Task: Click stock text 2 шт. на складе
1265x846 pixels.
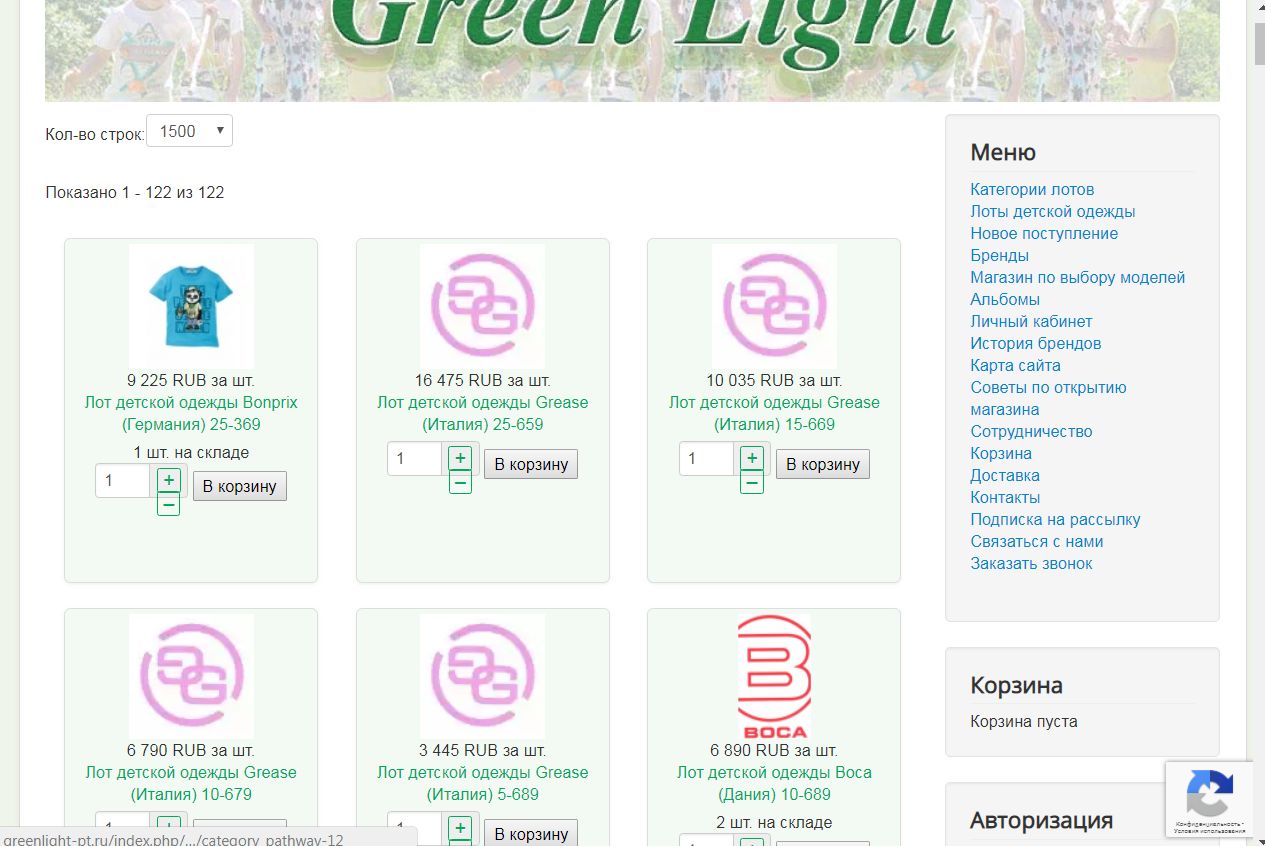Action: [774, 822]
